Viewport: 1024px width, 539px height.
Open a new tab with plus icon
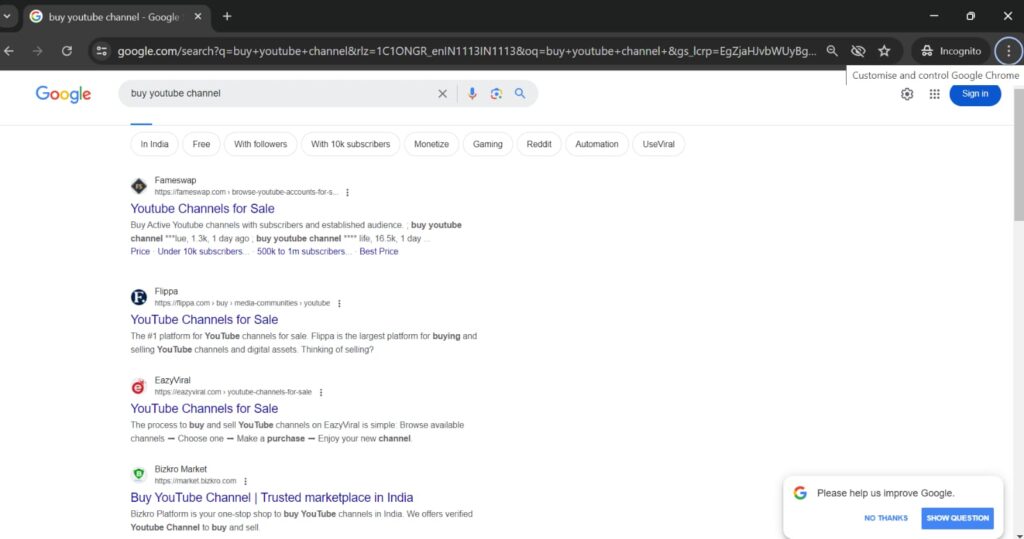227,16
